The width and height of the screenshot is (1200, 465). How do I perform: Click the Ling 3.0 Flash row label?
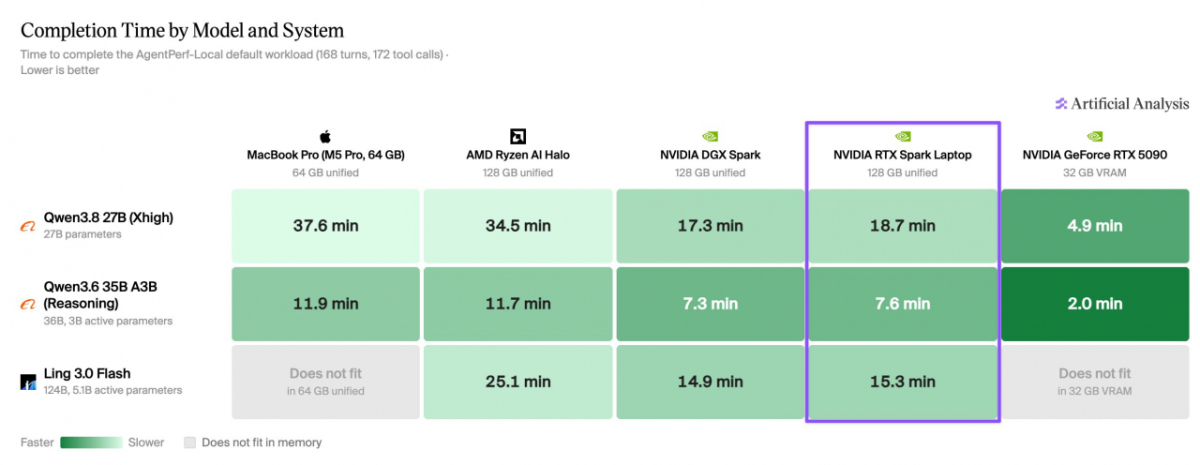pos(86,373)
